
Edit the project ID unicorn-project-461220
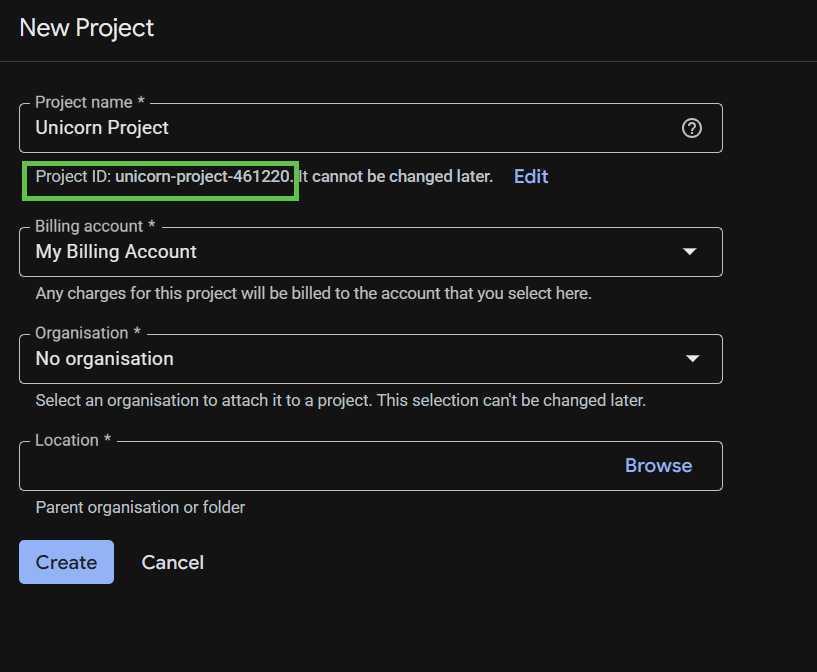(530, 176)
